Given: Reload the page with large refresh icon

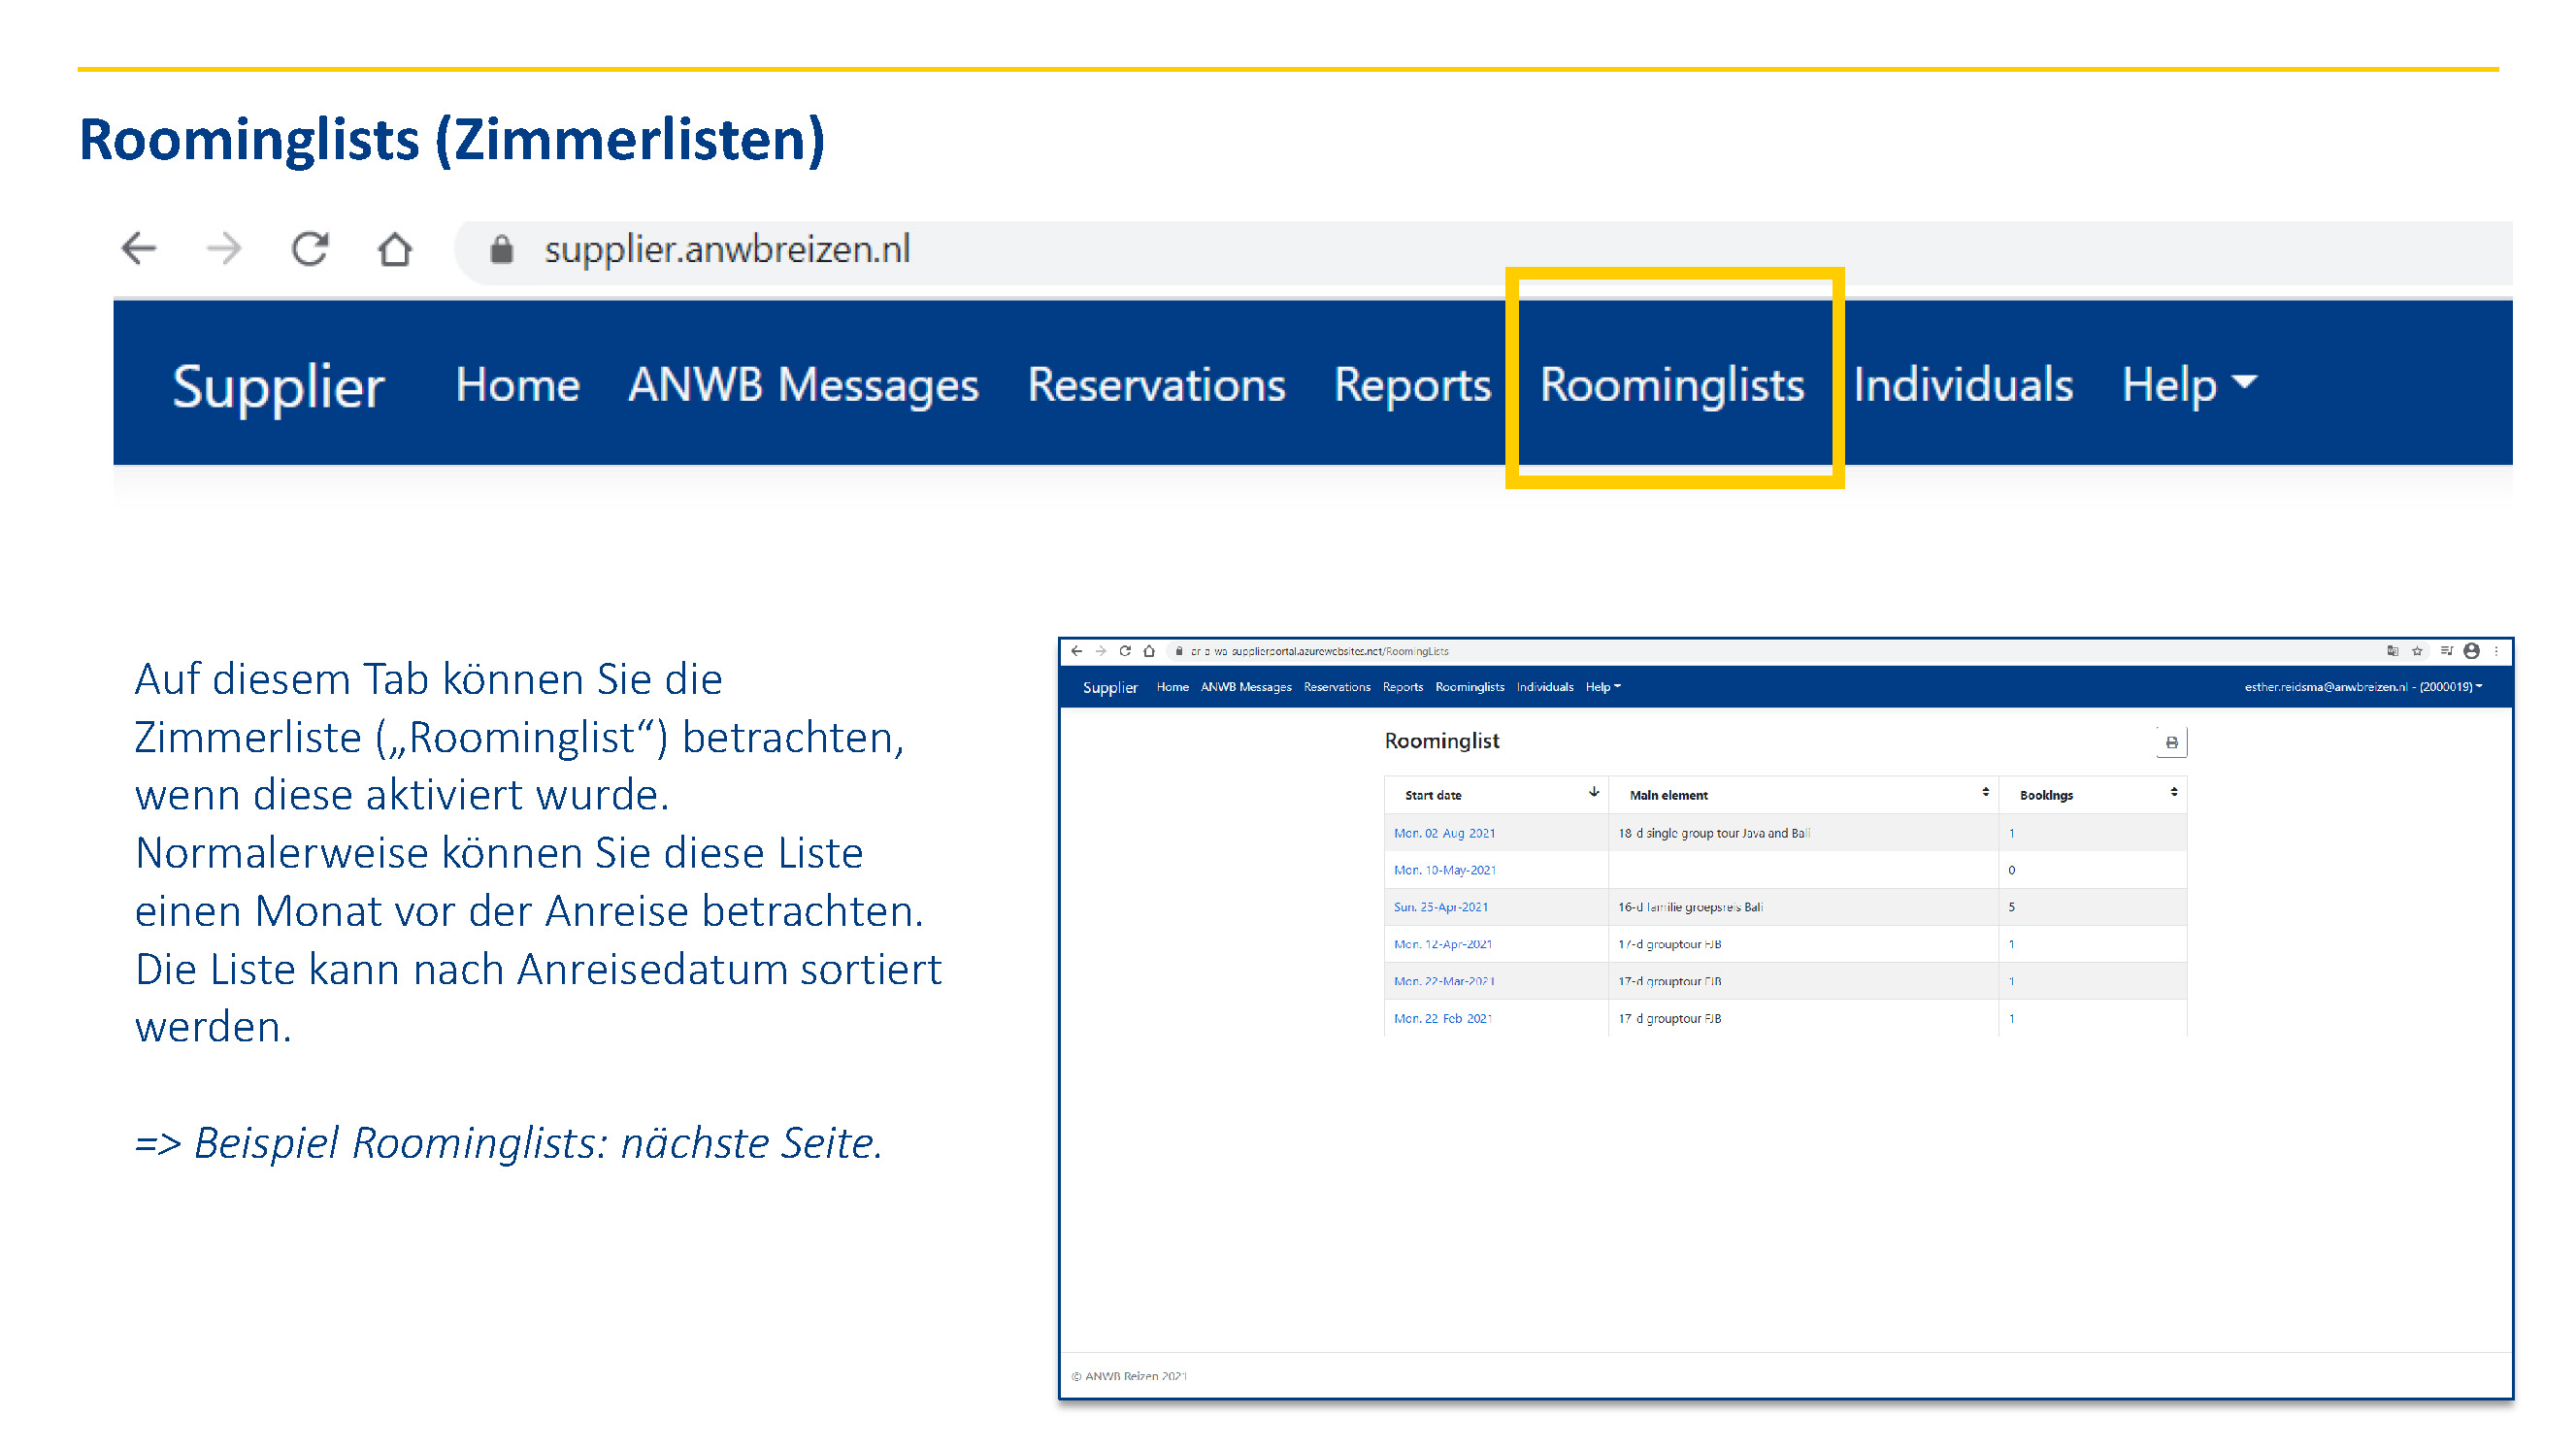Looking at the screenshot, I should (310, 248).
